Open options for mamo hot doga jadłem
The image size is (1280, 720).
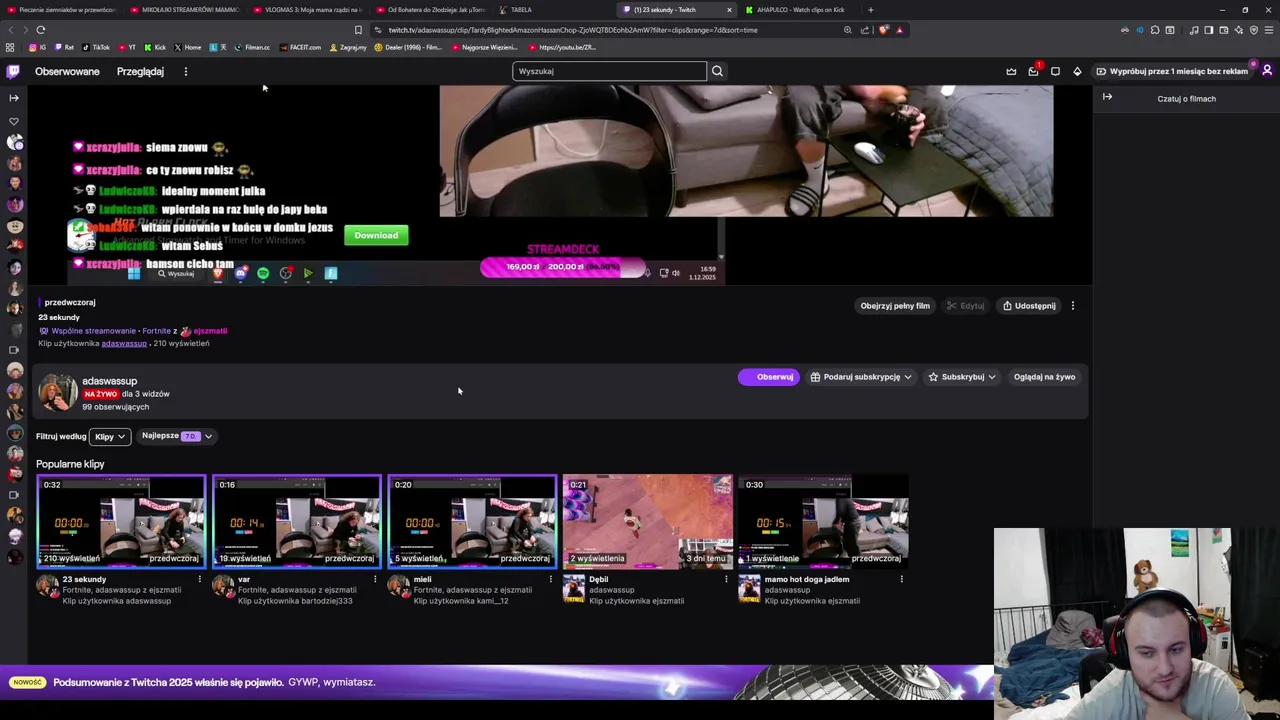901,579
